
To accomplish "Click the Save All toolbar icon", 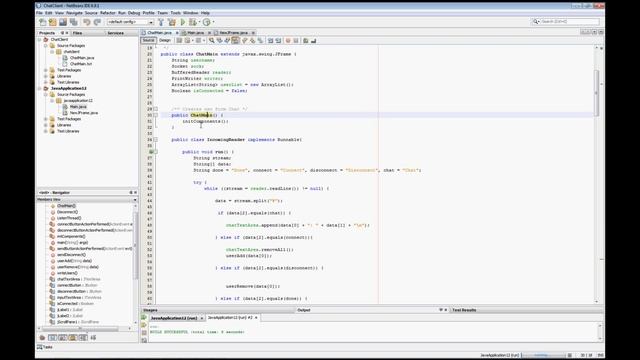I will 73,22.
